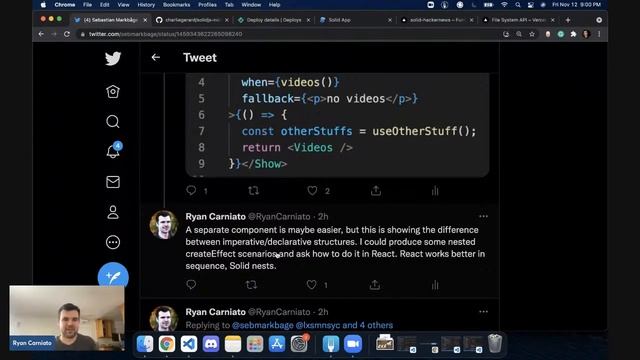The width and height of the screenshot is (640, 360).
Task: Open the History menu
Action: pos(146,5)
